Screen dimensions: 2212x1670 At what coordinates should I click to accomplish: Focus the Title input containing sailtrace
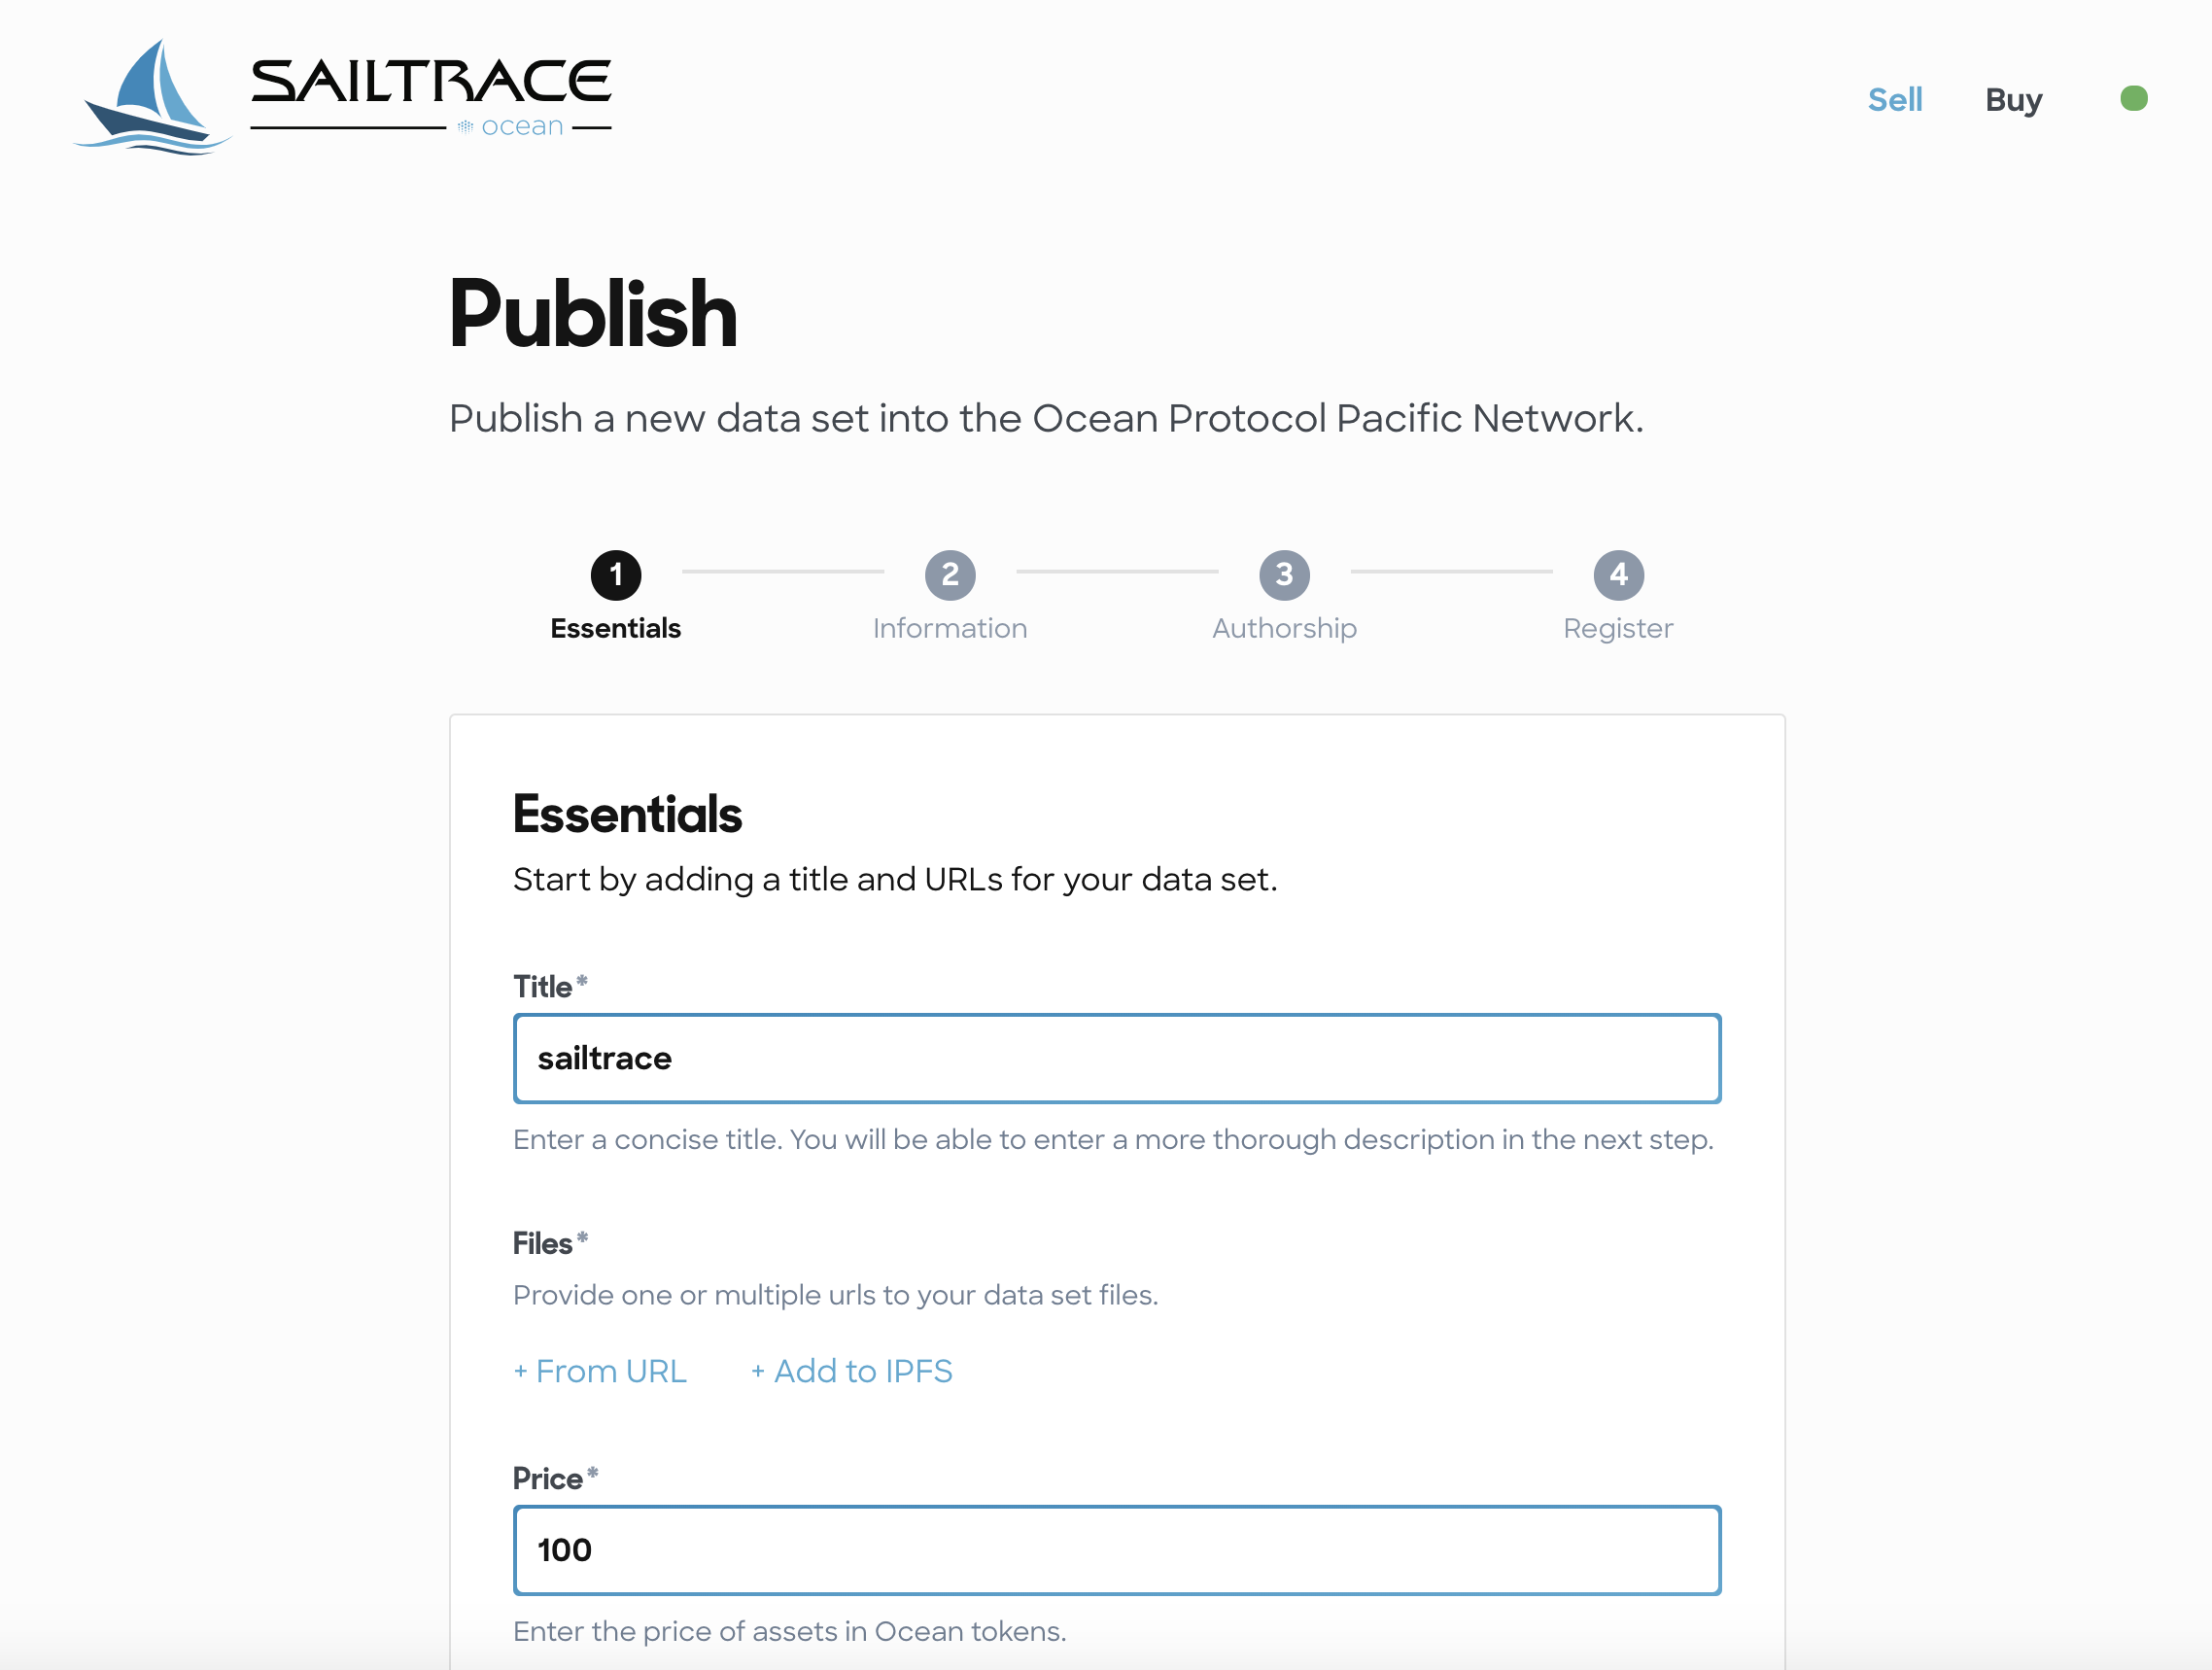tap(1116, 1058)
